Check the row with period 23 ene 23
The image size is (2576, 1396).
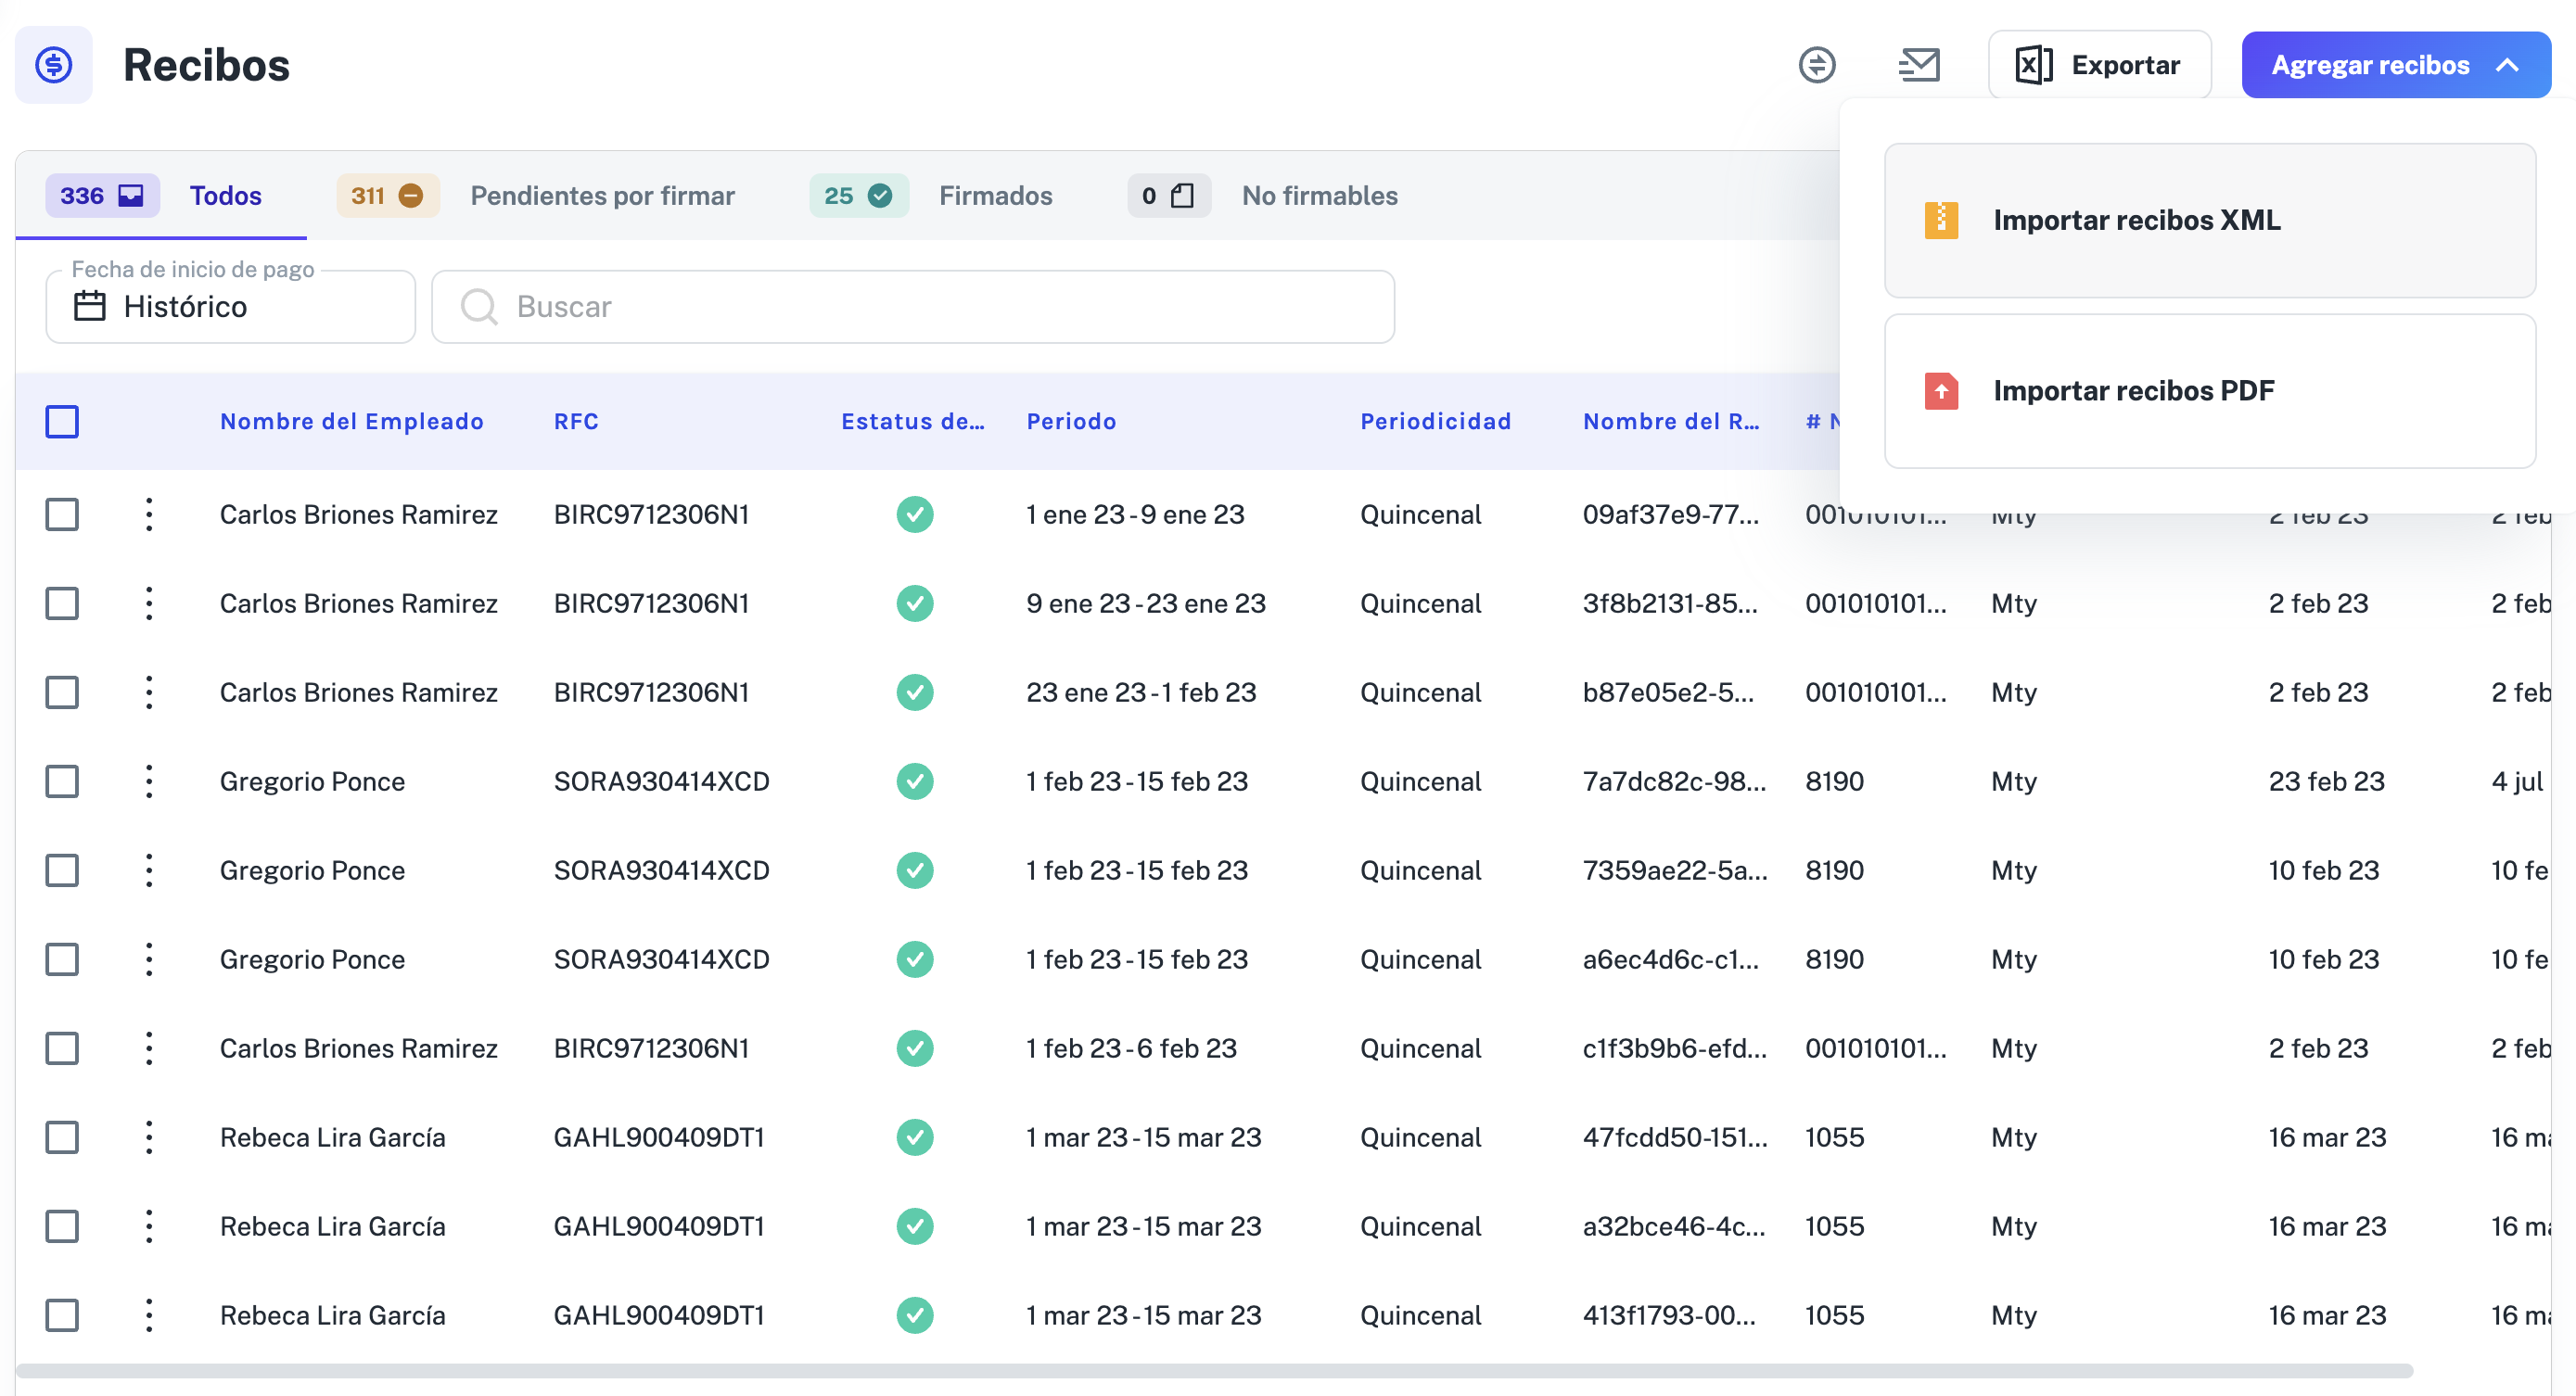(x=62, y=693)
